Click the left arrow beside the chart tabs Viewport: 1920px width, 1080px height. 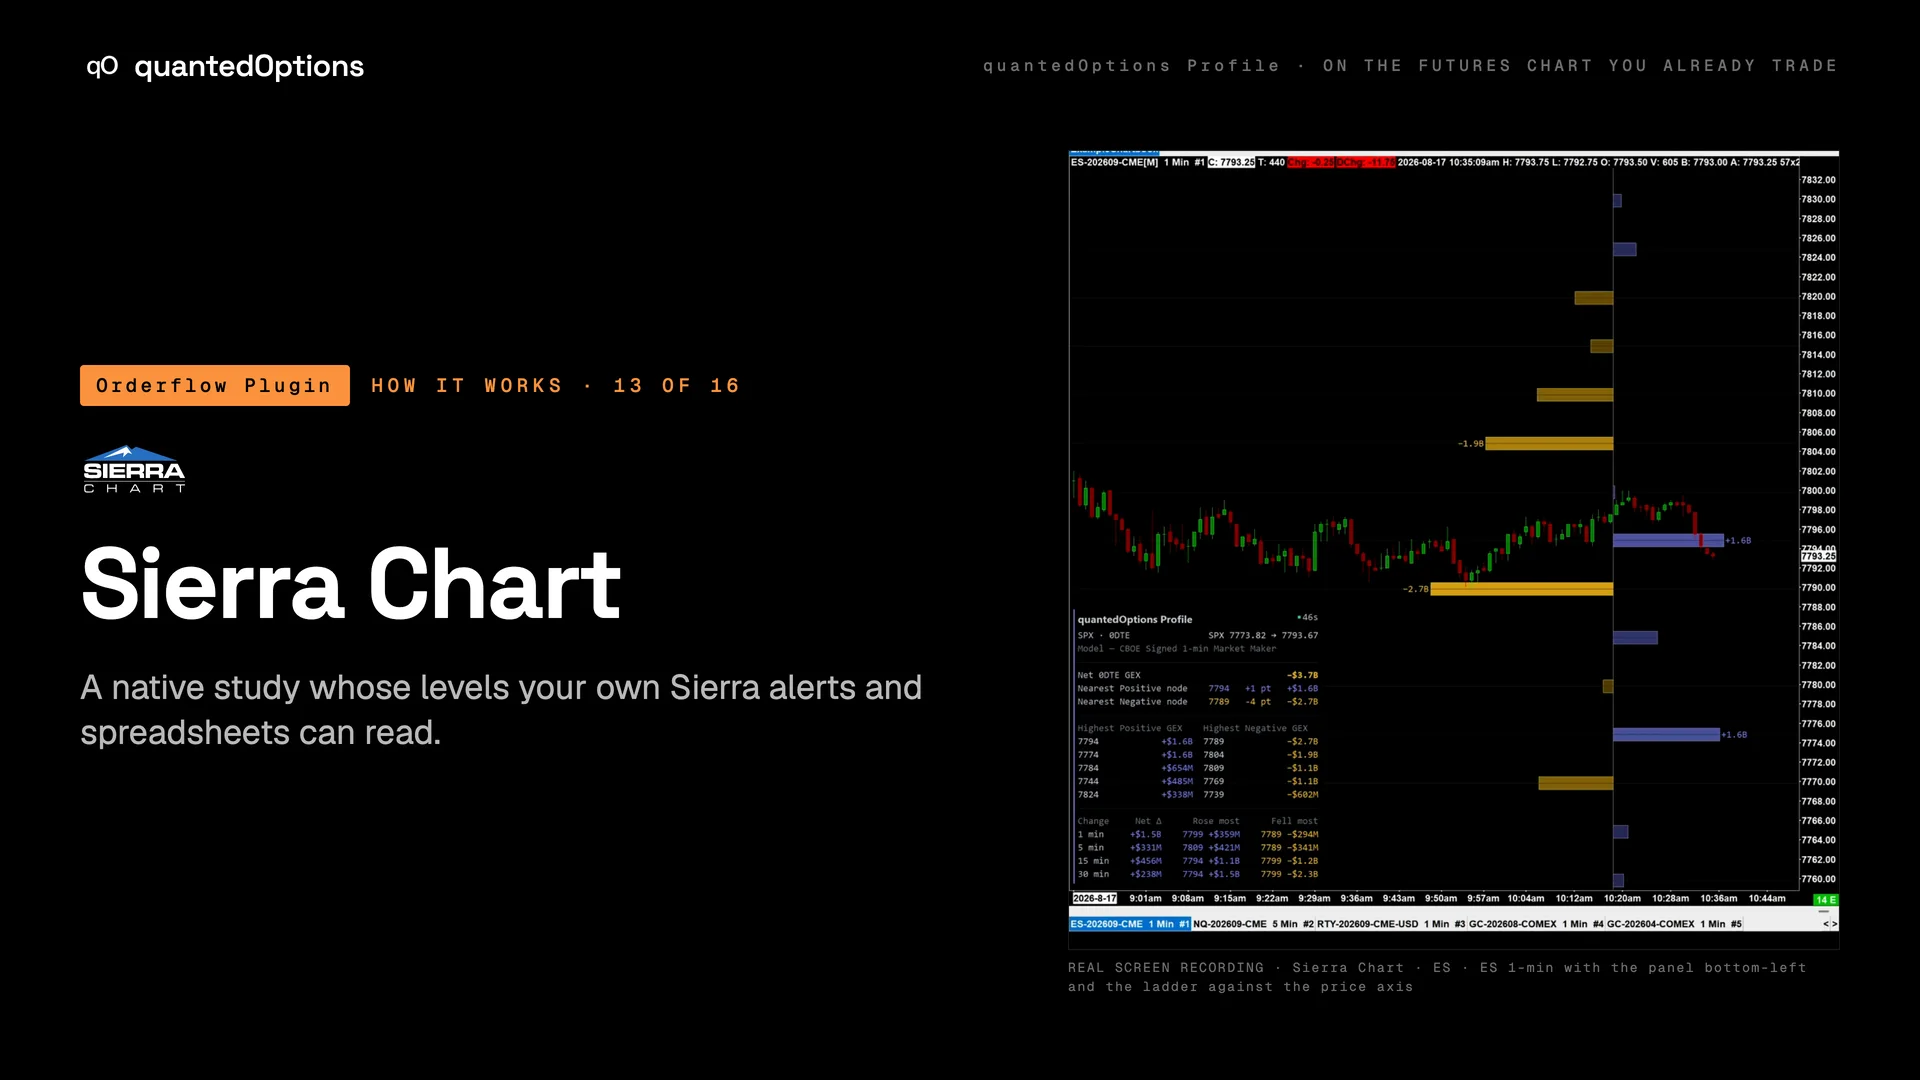point(1825,924)
